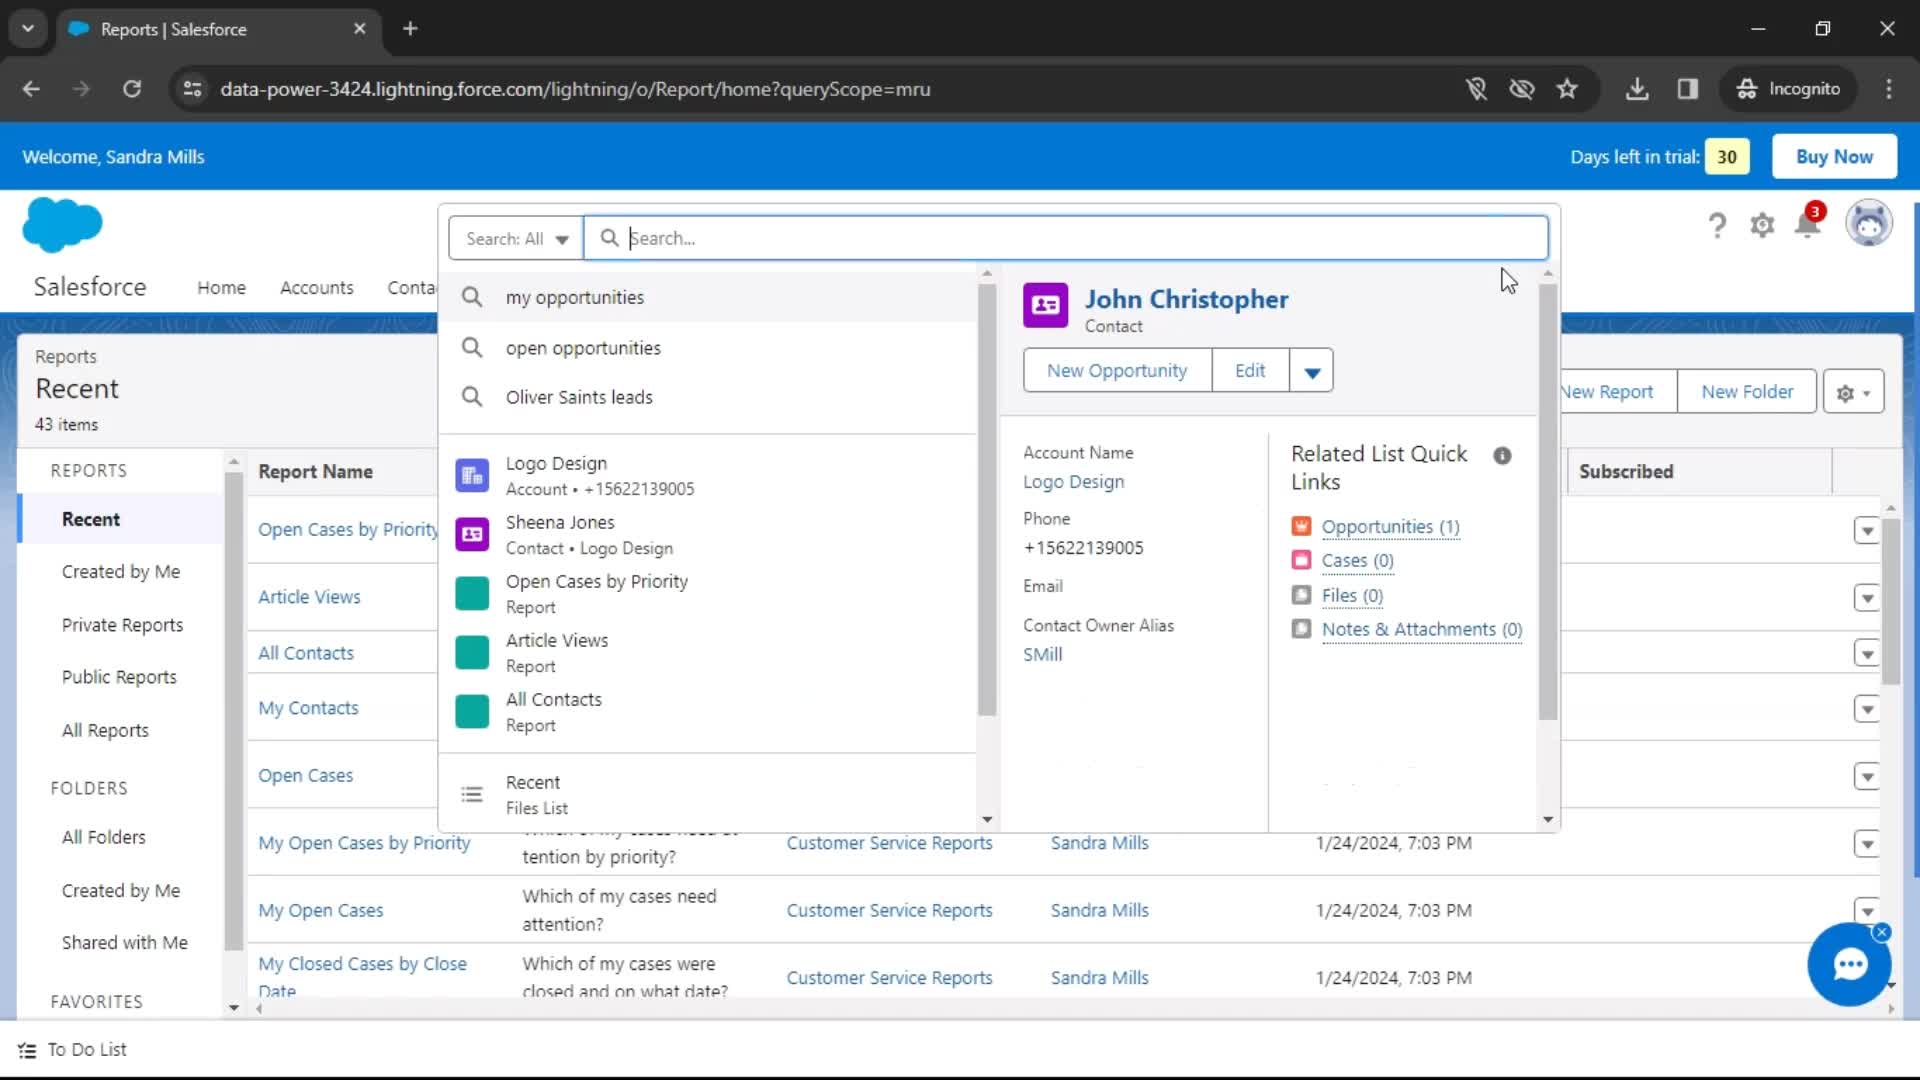
Task: Click the suggestions list vertical scrollbar
Action: click(x=987, y=500)
